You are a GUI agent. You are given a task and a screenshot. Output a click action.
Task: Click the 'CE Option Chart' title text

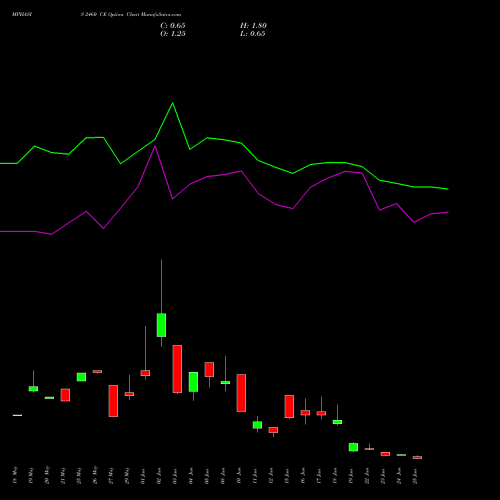pos(120,15)
